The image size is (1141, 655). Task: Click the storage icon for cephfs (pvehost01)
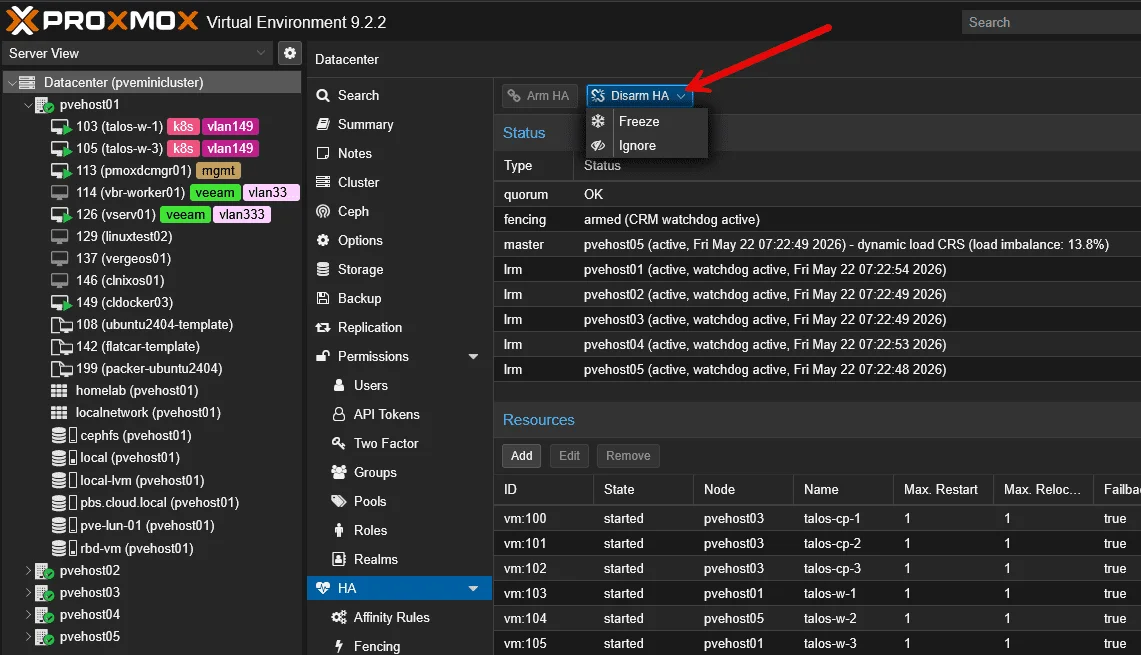coord(65,435)
